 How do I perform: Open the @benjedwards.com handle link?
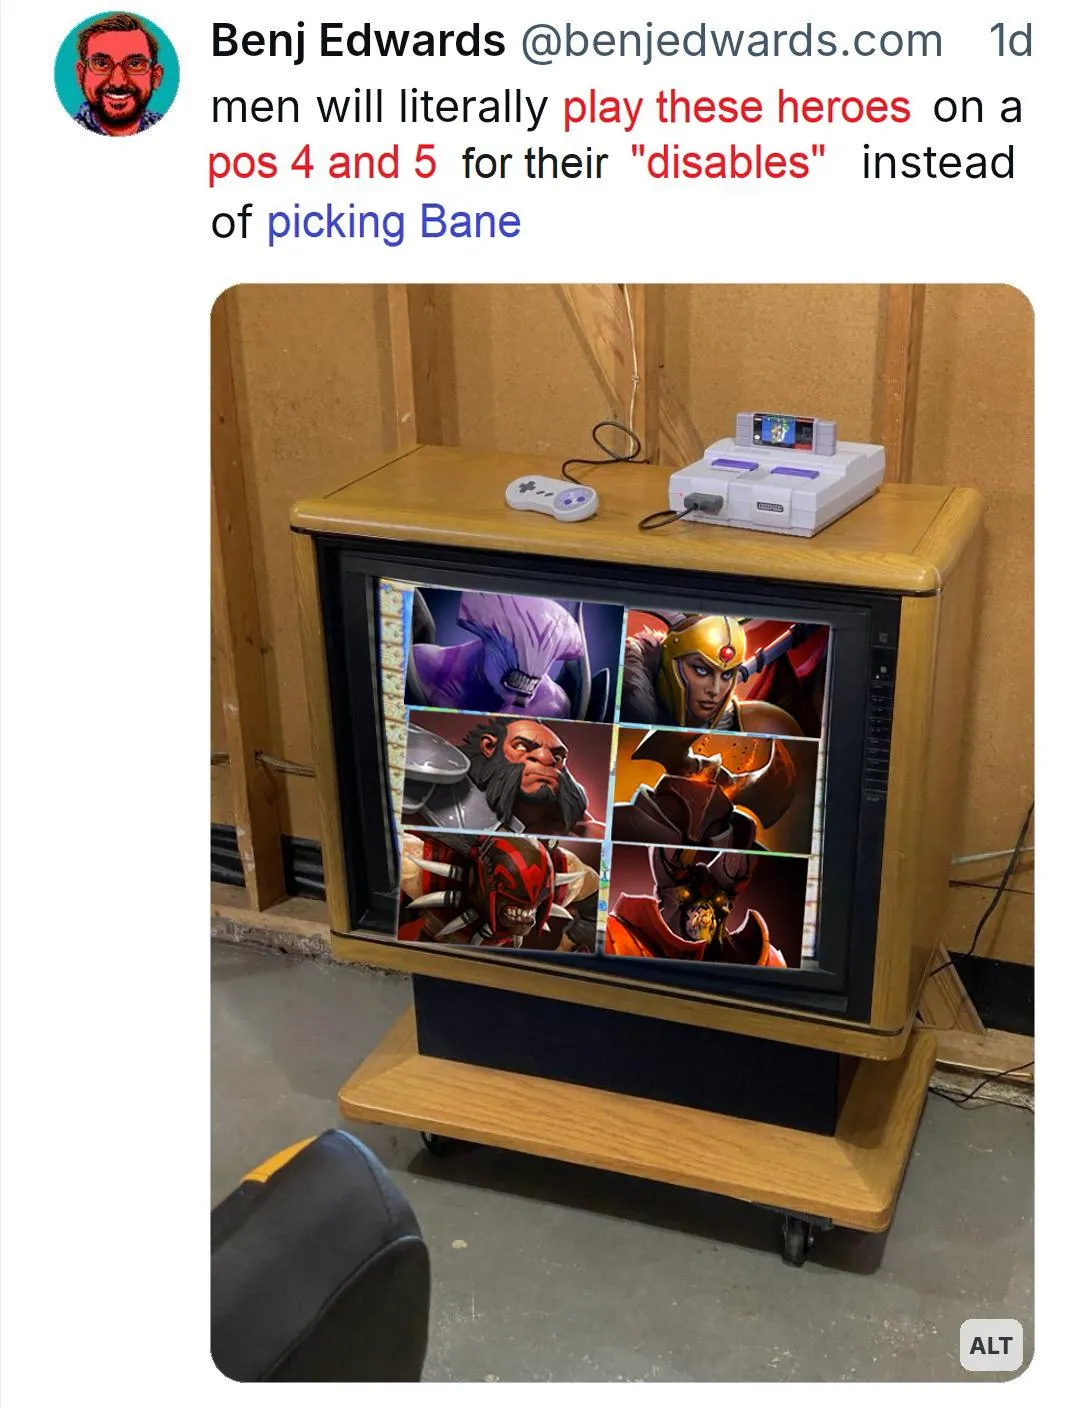pyautogui.click(x=730, y=41)
